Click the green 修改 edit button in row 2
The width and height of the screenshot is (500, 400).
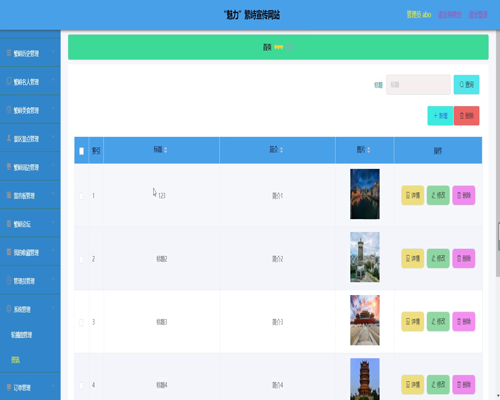[438, 258]
